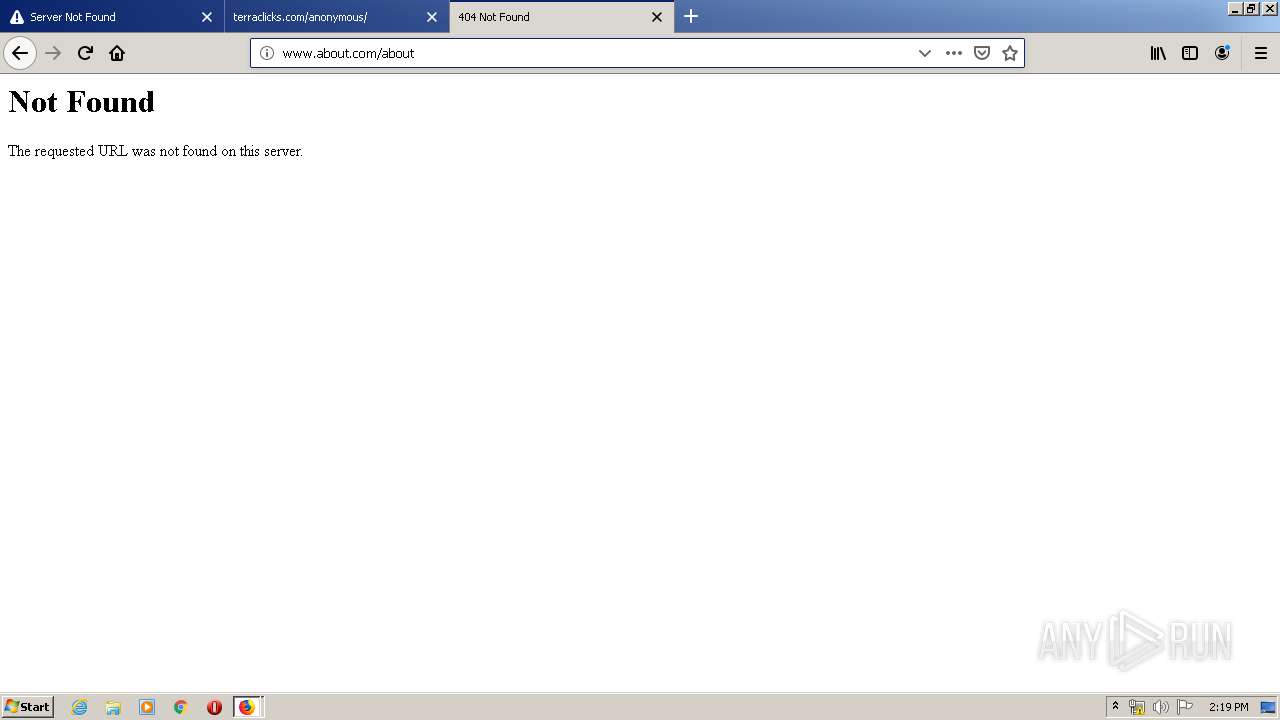Launch Google Chrome from the taskbar
1280x720 pixels.
coord(181,707)
